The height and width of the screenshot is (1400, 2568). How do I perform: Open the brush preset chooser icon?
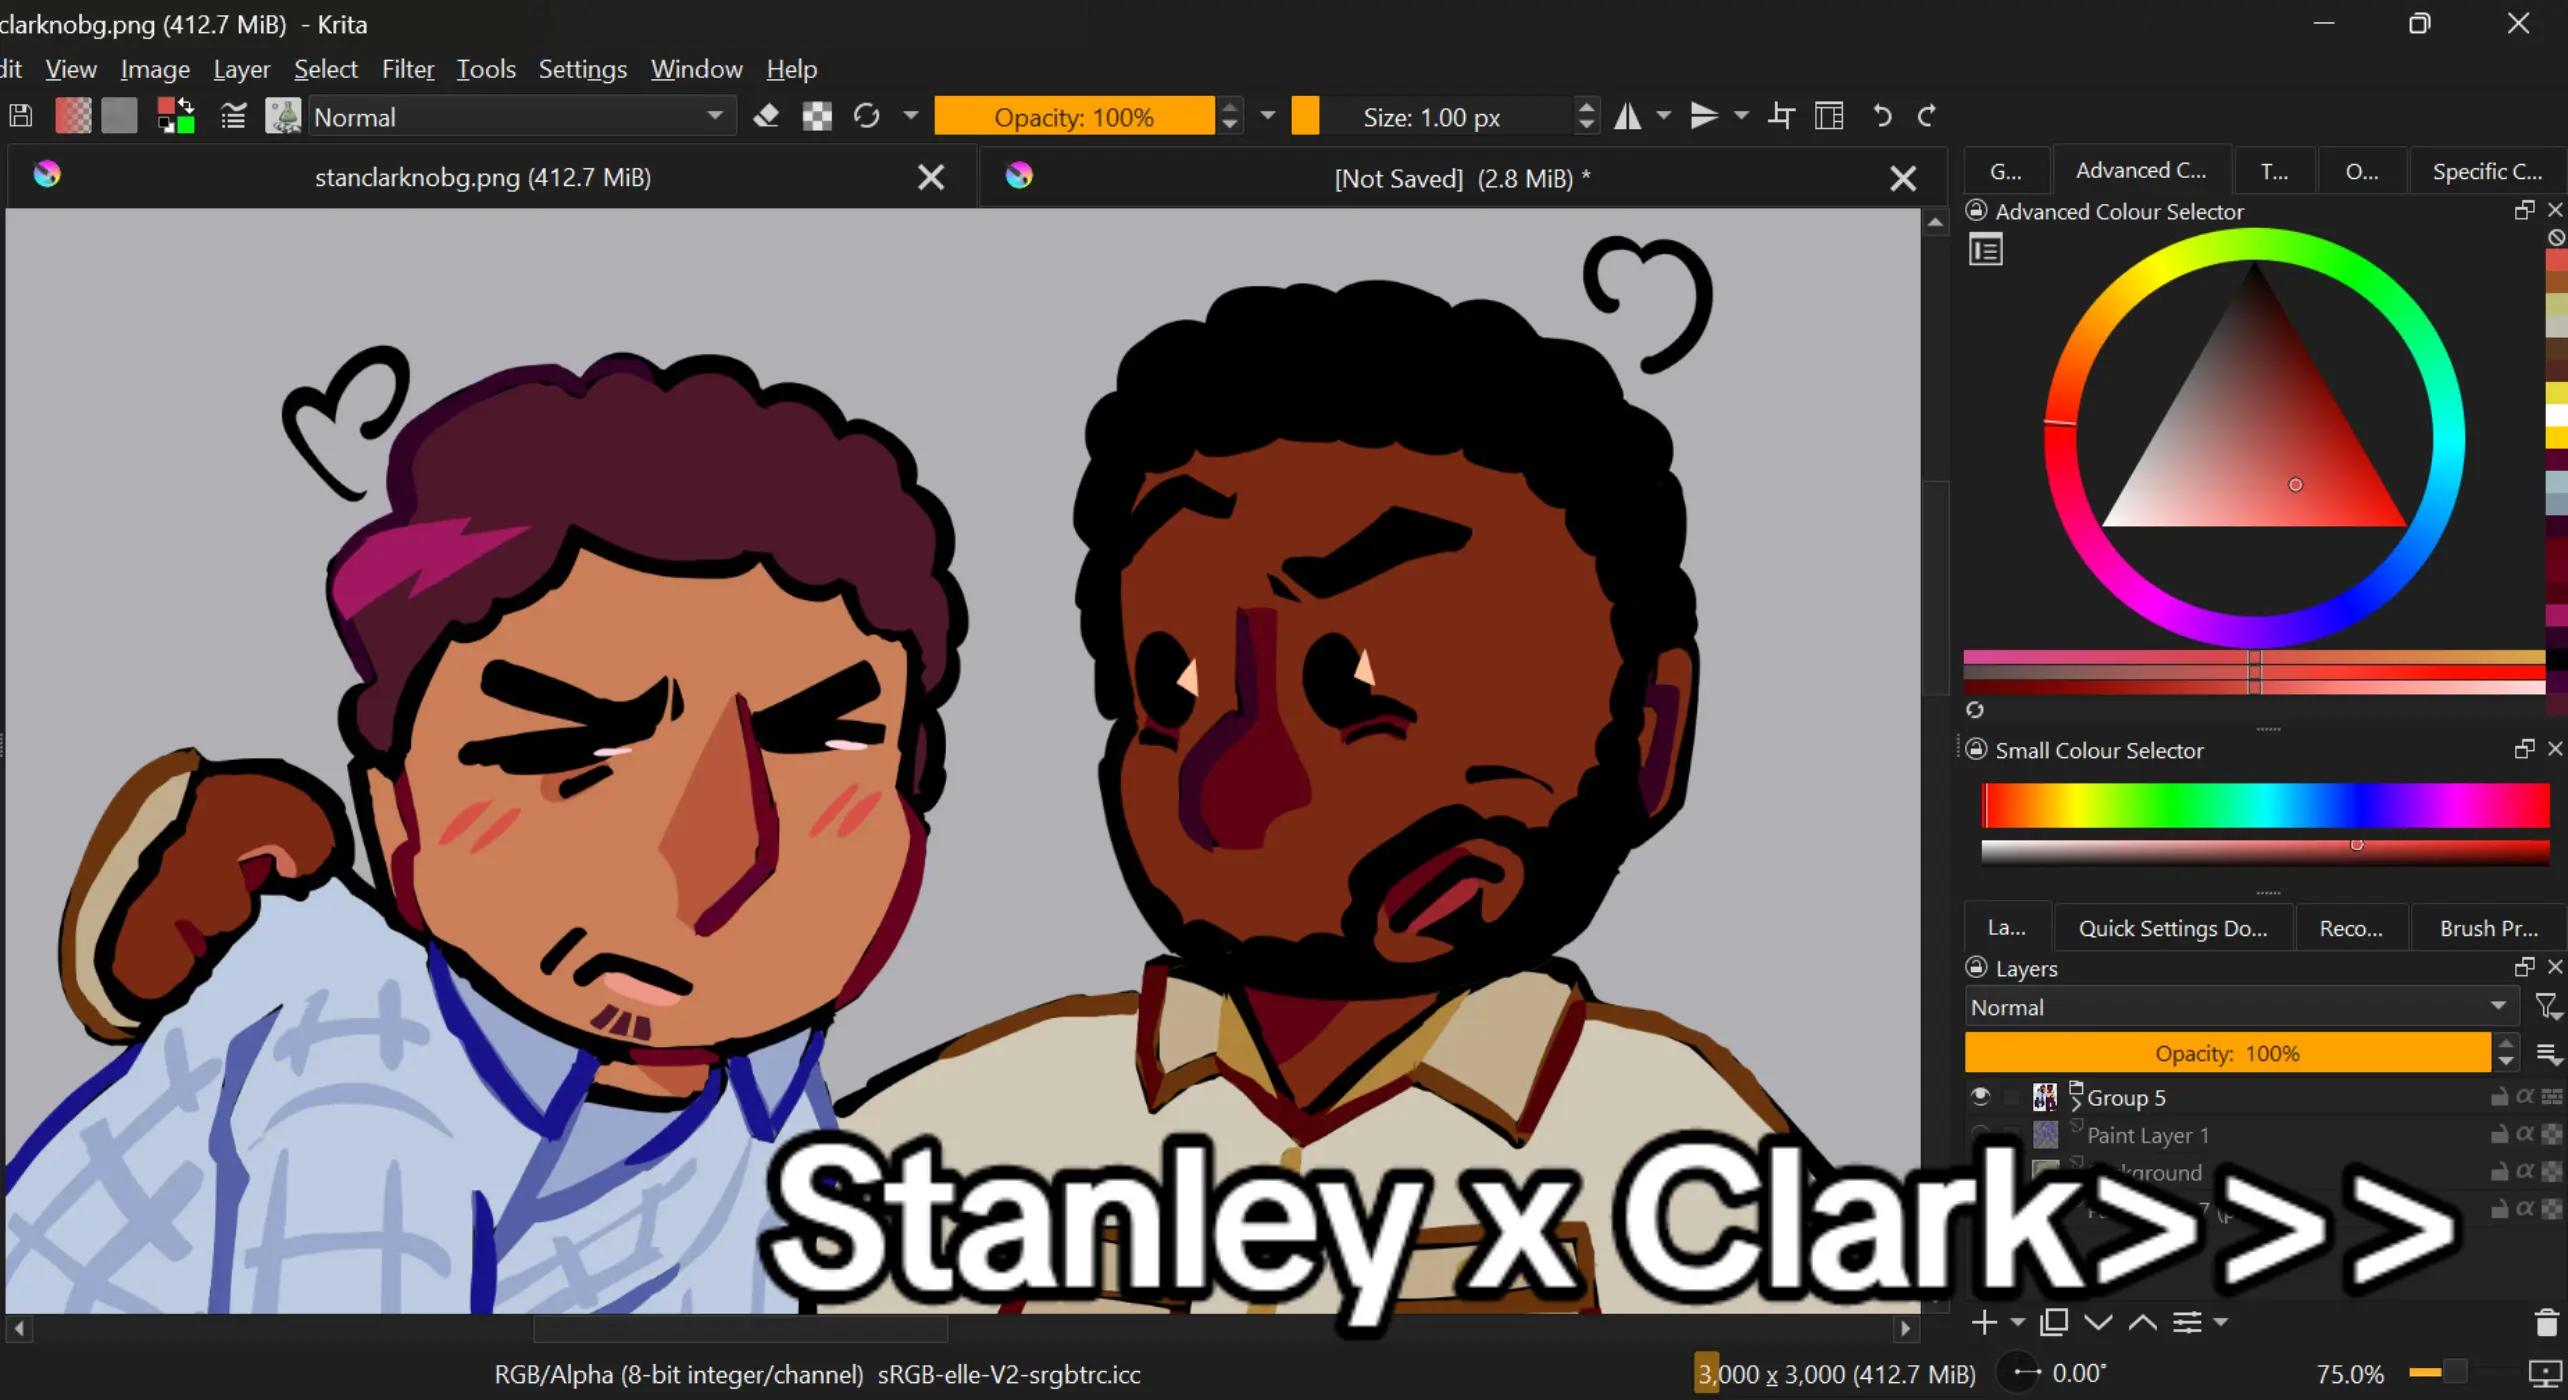[283, 117]
